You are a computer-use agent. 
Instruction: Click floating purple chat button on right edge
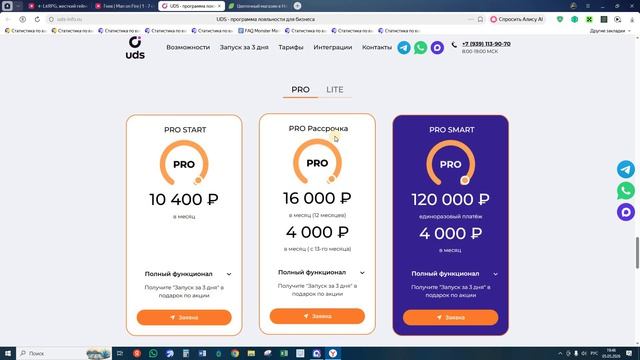tap(626, 212)
